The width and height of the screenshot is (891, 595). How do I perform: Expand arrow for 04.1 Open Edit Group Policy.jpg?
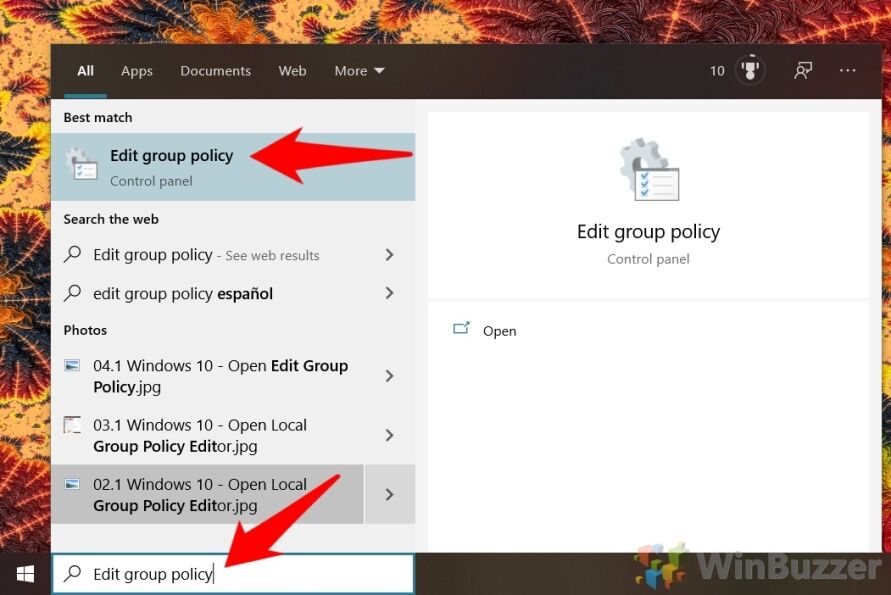tap(389, 376)
